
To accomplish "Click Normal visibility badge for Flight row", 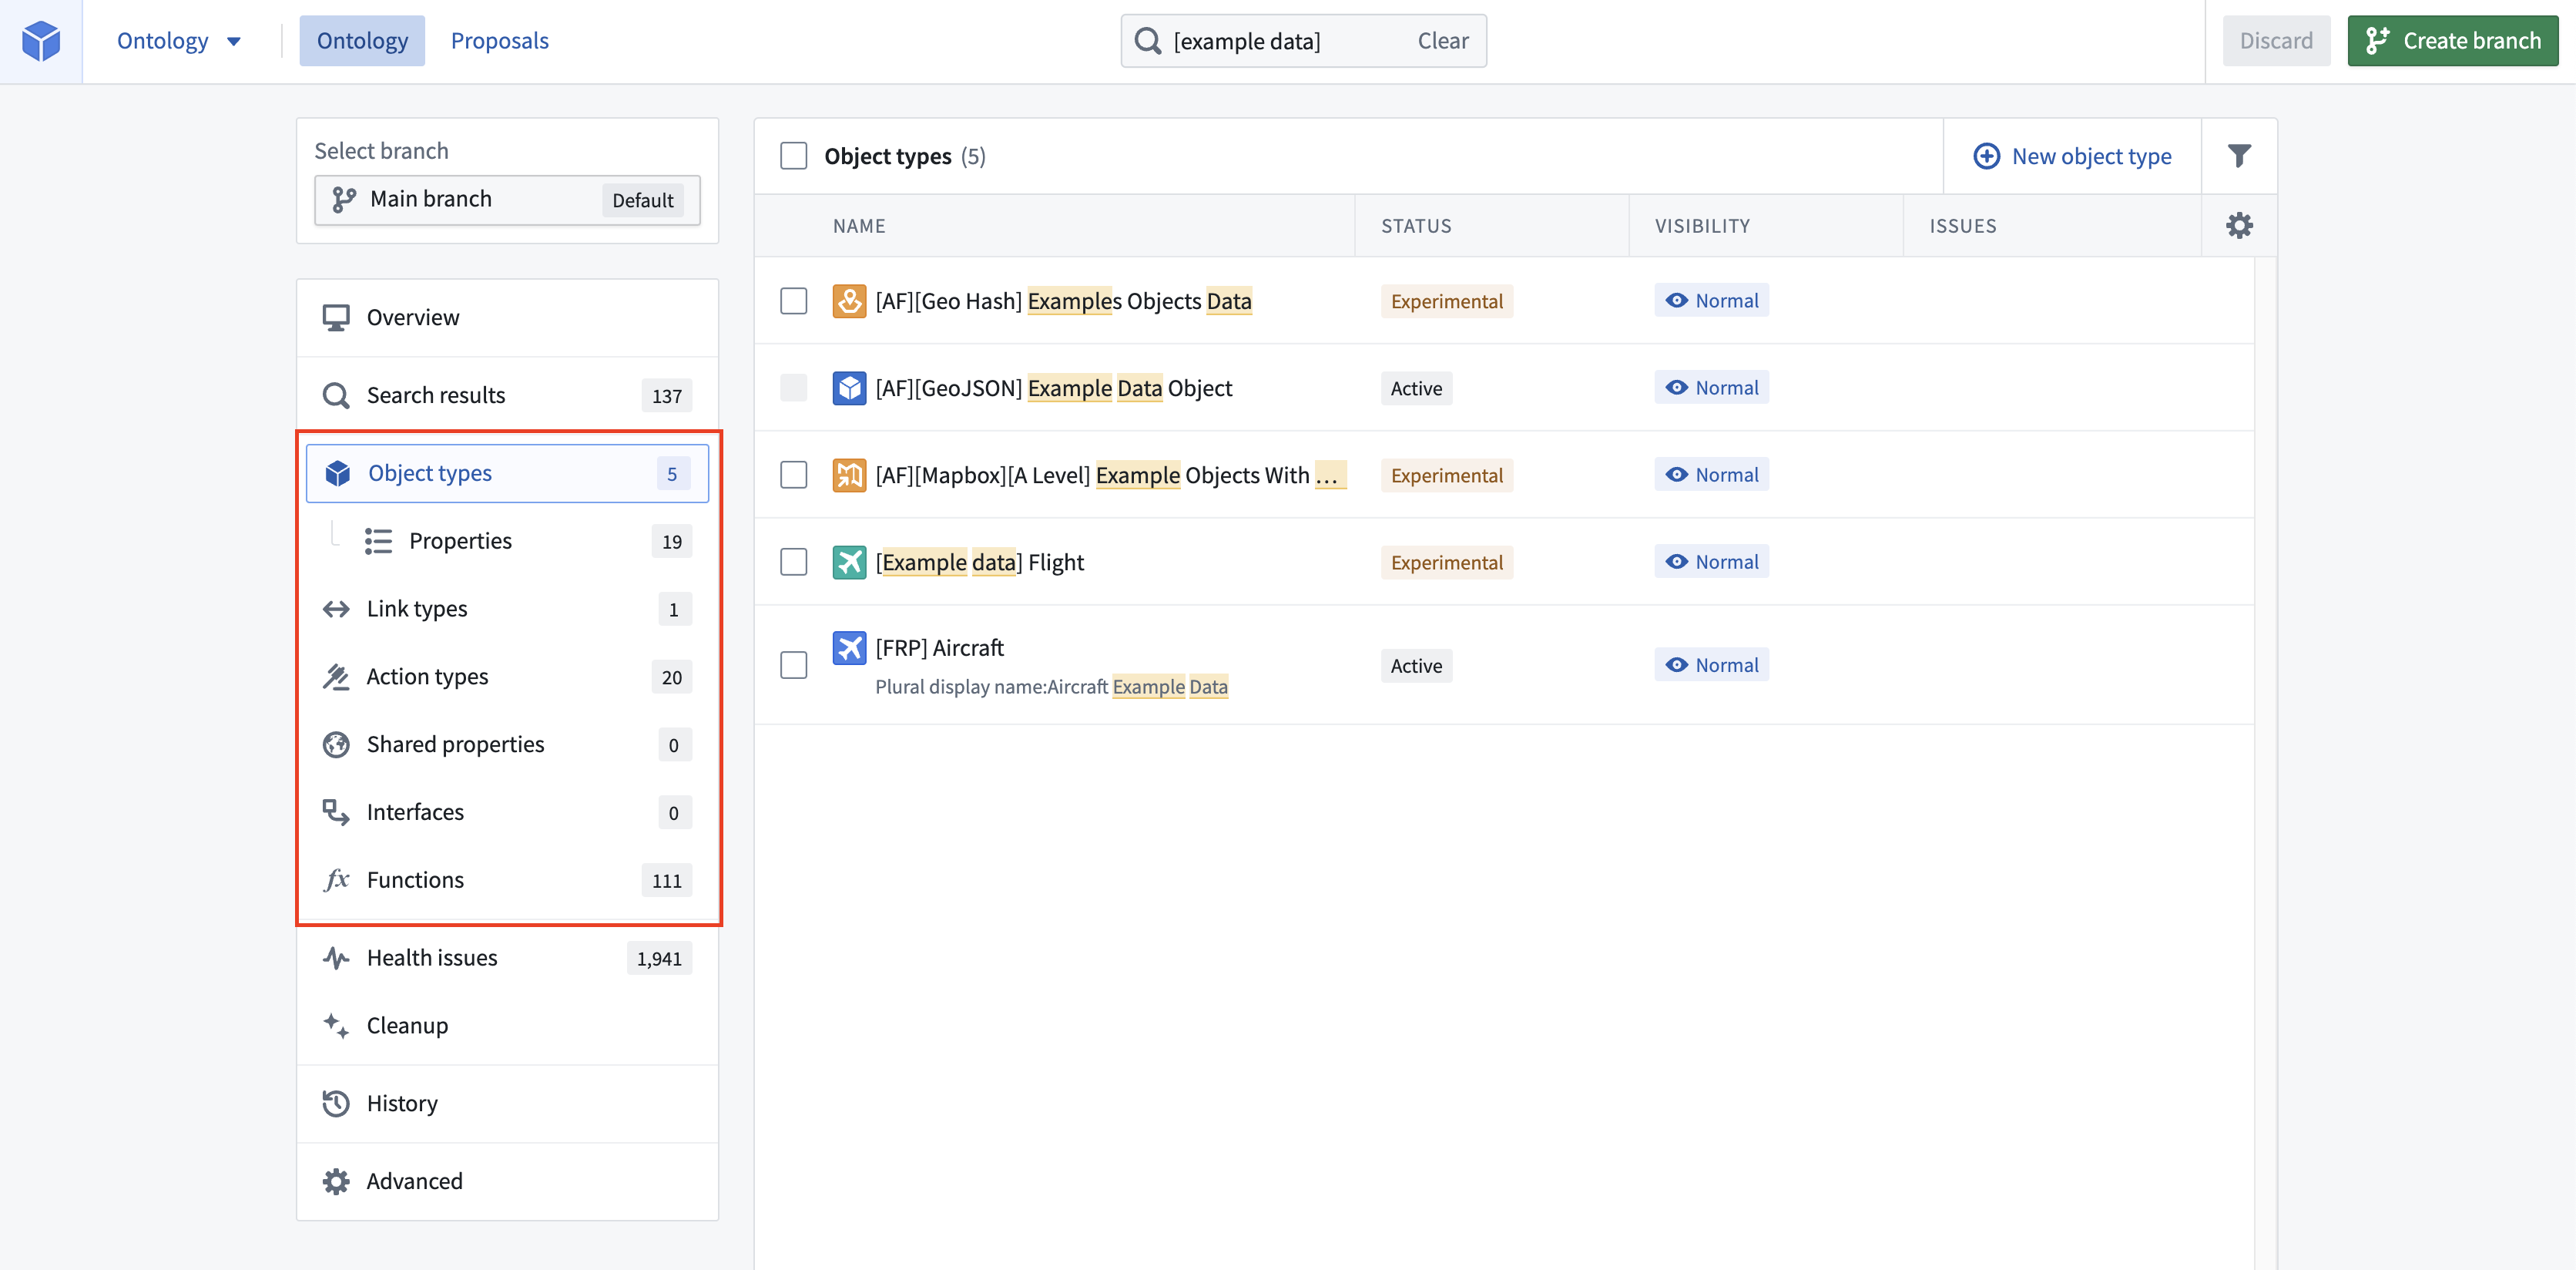I will tap(1711, 562).
